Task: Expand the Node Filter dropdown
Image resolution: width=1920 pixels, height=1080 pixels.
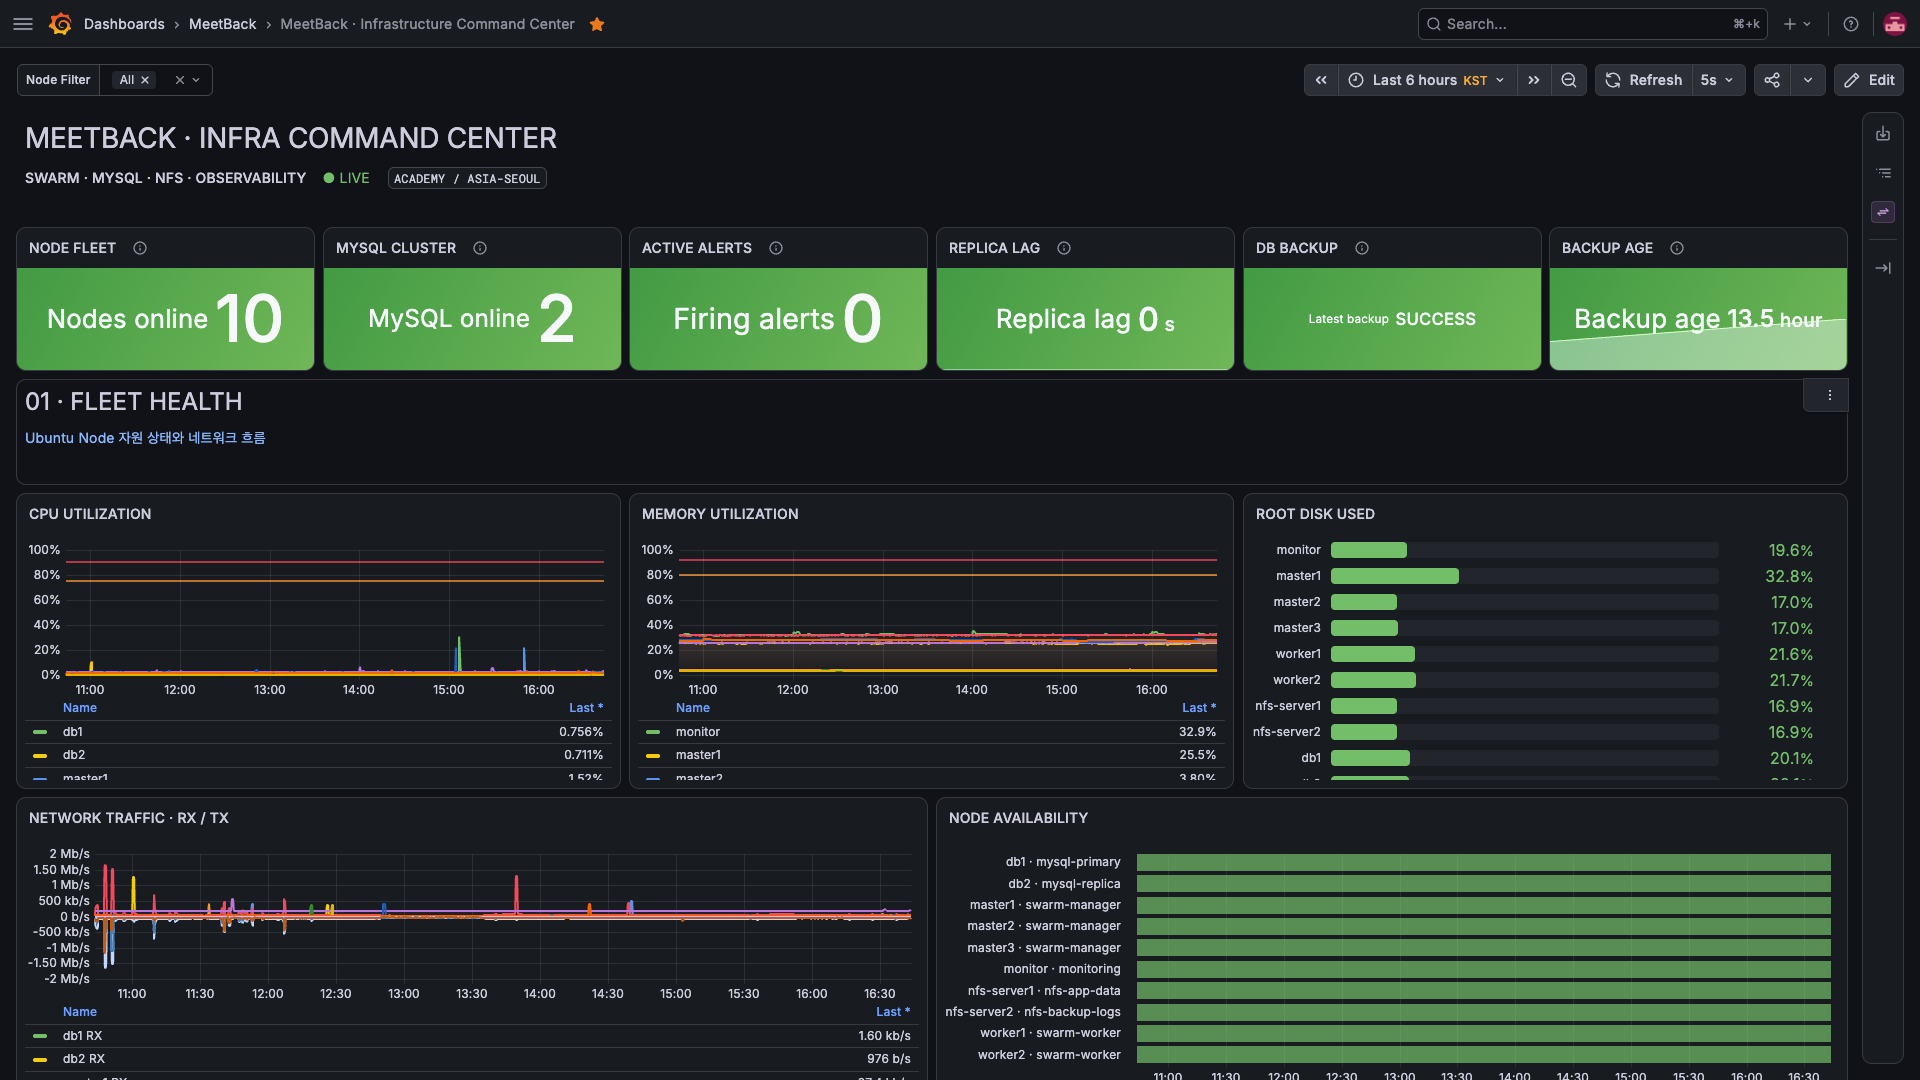Action: (196, 80)
